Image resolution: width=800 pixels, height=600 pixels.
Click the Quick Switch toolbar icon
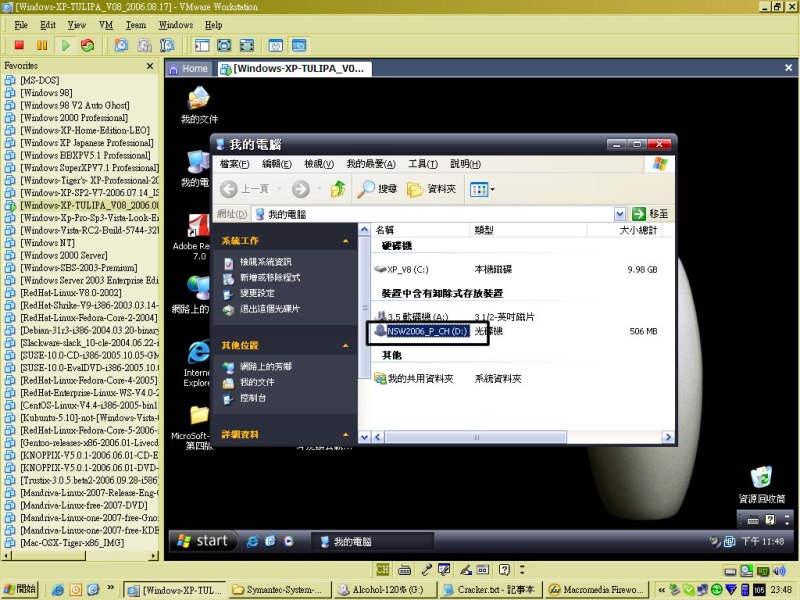pyautogui.click(x=247, y=45)
